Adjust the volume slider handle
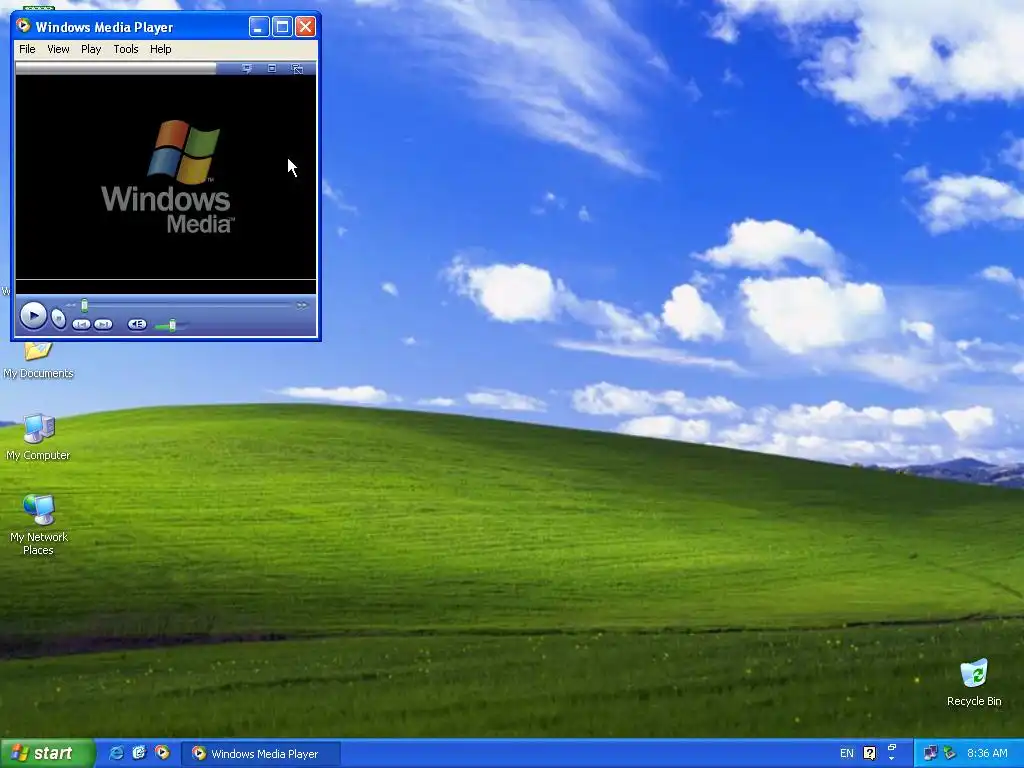The image size is (1024, 768). tap(172, 325)
